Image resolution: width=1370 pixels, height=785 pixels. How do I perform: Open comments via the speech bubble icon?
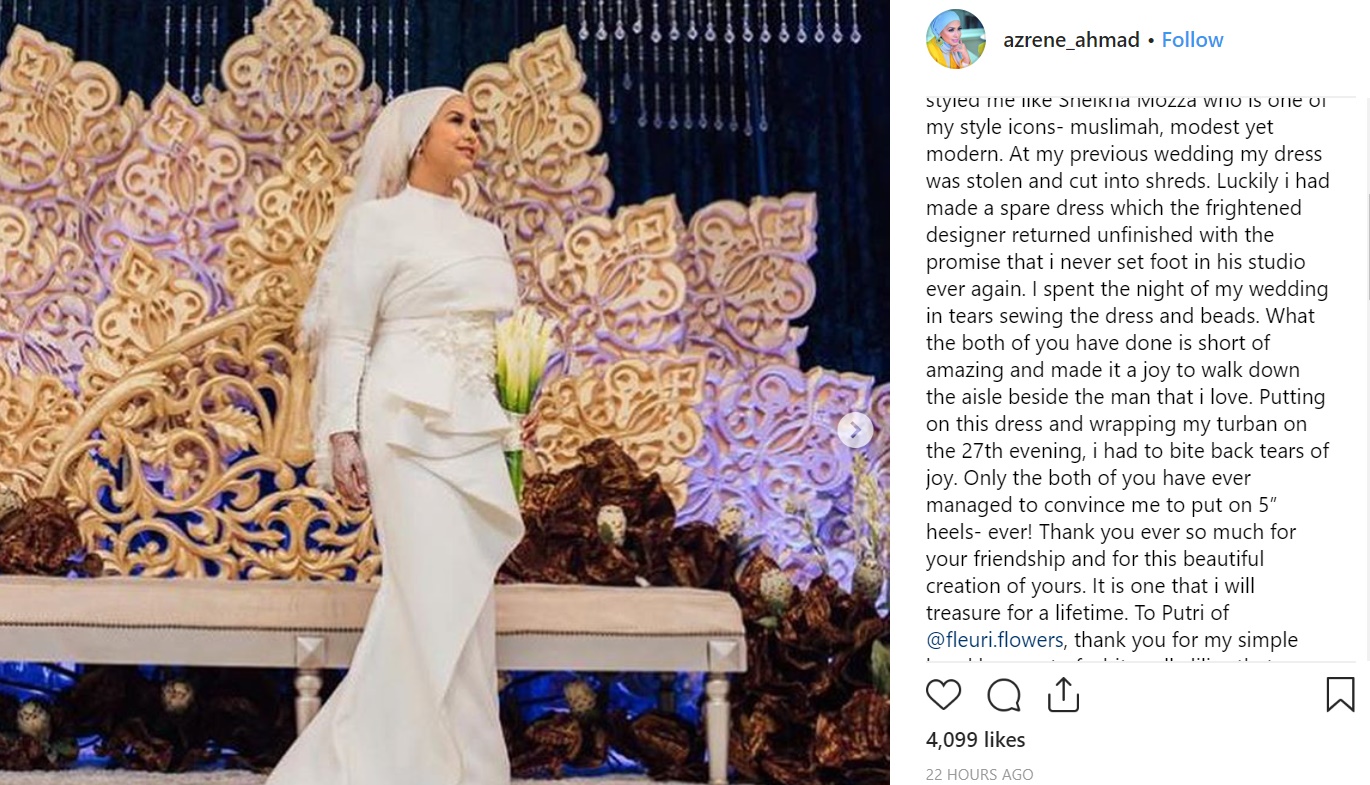click(x=1003, y=694)
